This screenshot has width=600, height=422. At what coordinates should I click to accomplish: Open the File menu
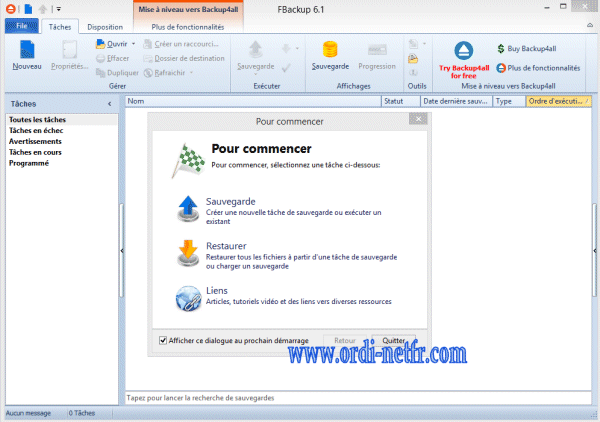coord(22,26)
